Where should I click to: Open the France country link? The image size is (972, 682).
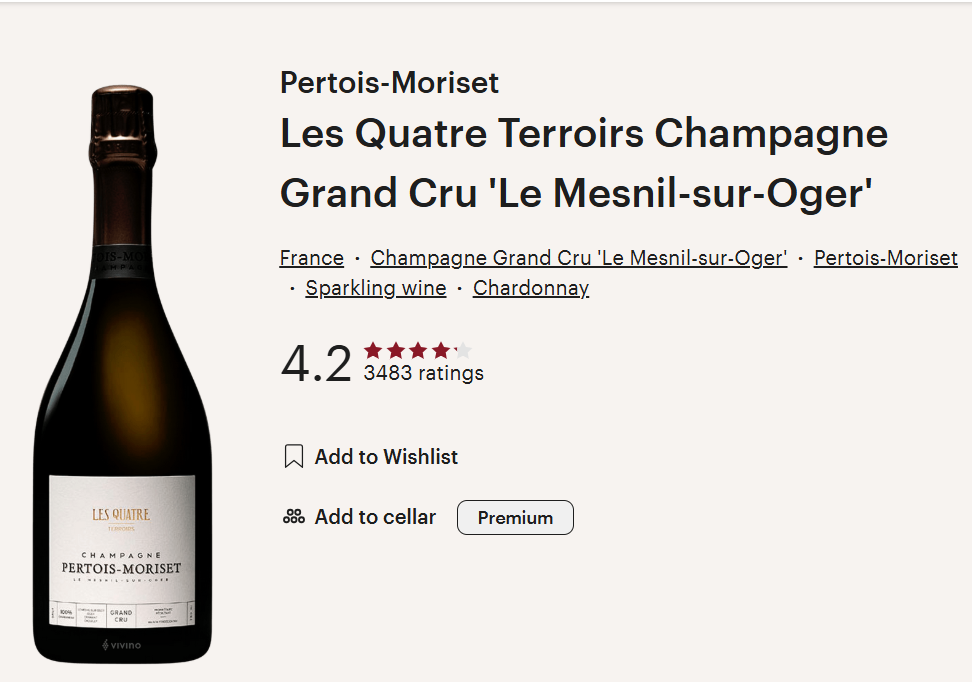[x=312, y=258]
